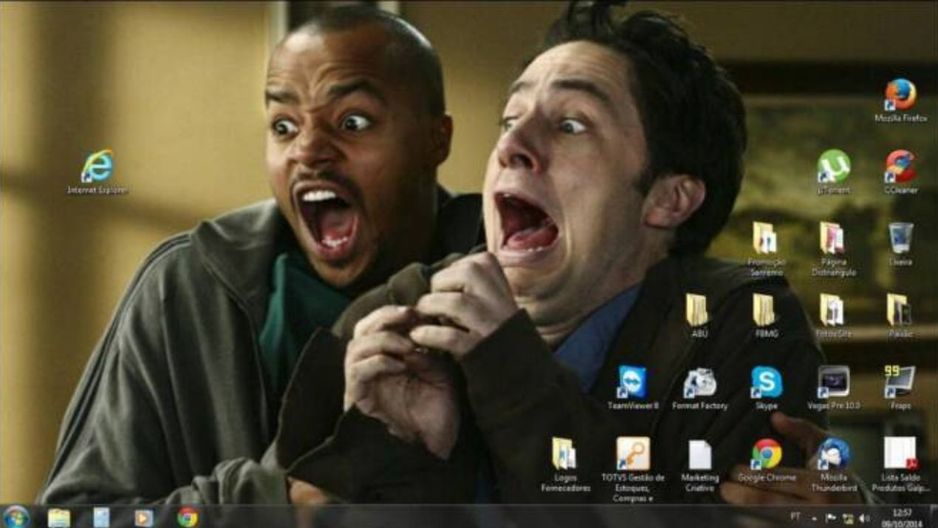
Task: Launch the Fraps shortcut
Action: point(900,382)
